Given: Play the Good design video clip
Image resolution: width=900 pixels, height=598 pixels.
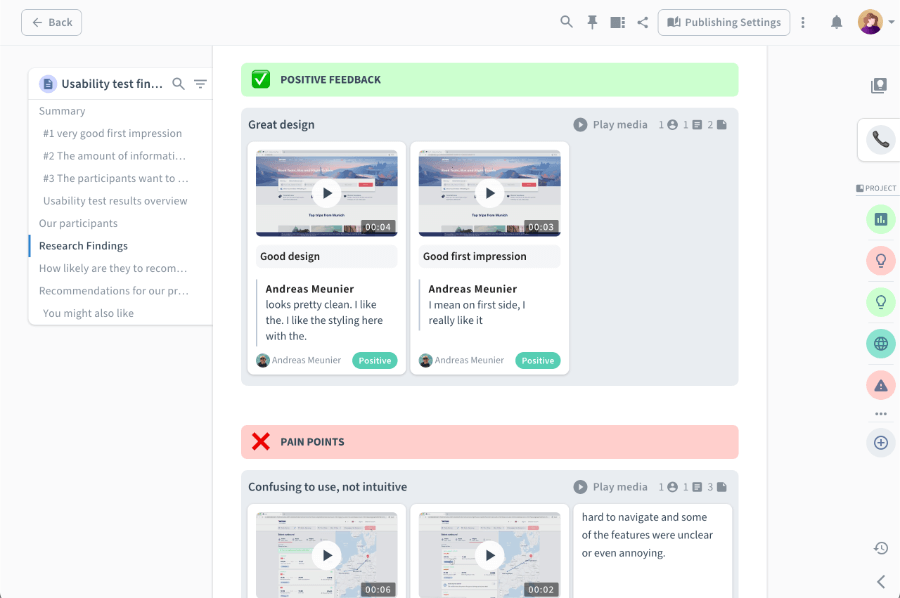Looking at the screenshot, I should click(326, 193).
